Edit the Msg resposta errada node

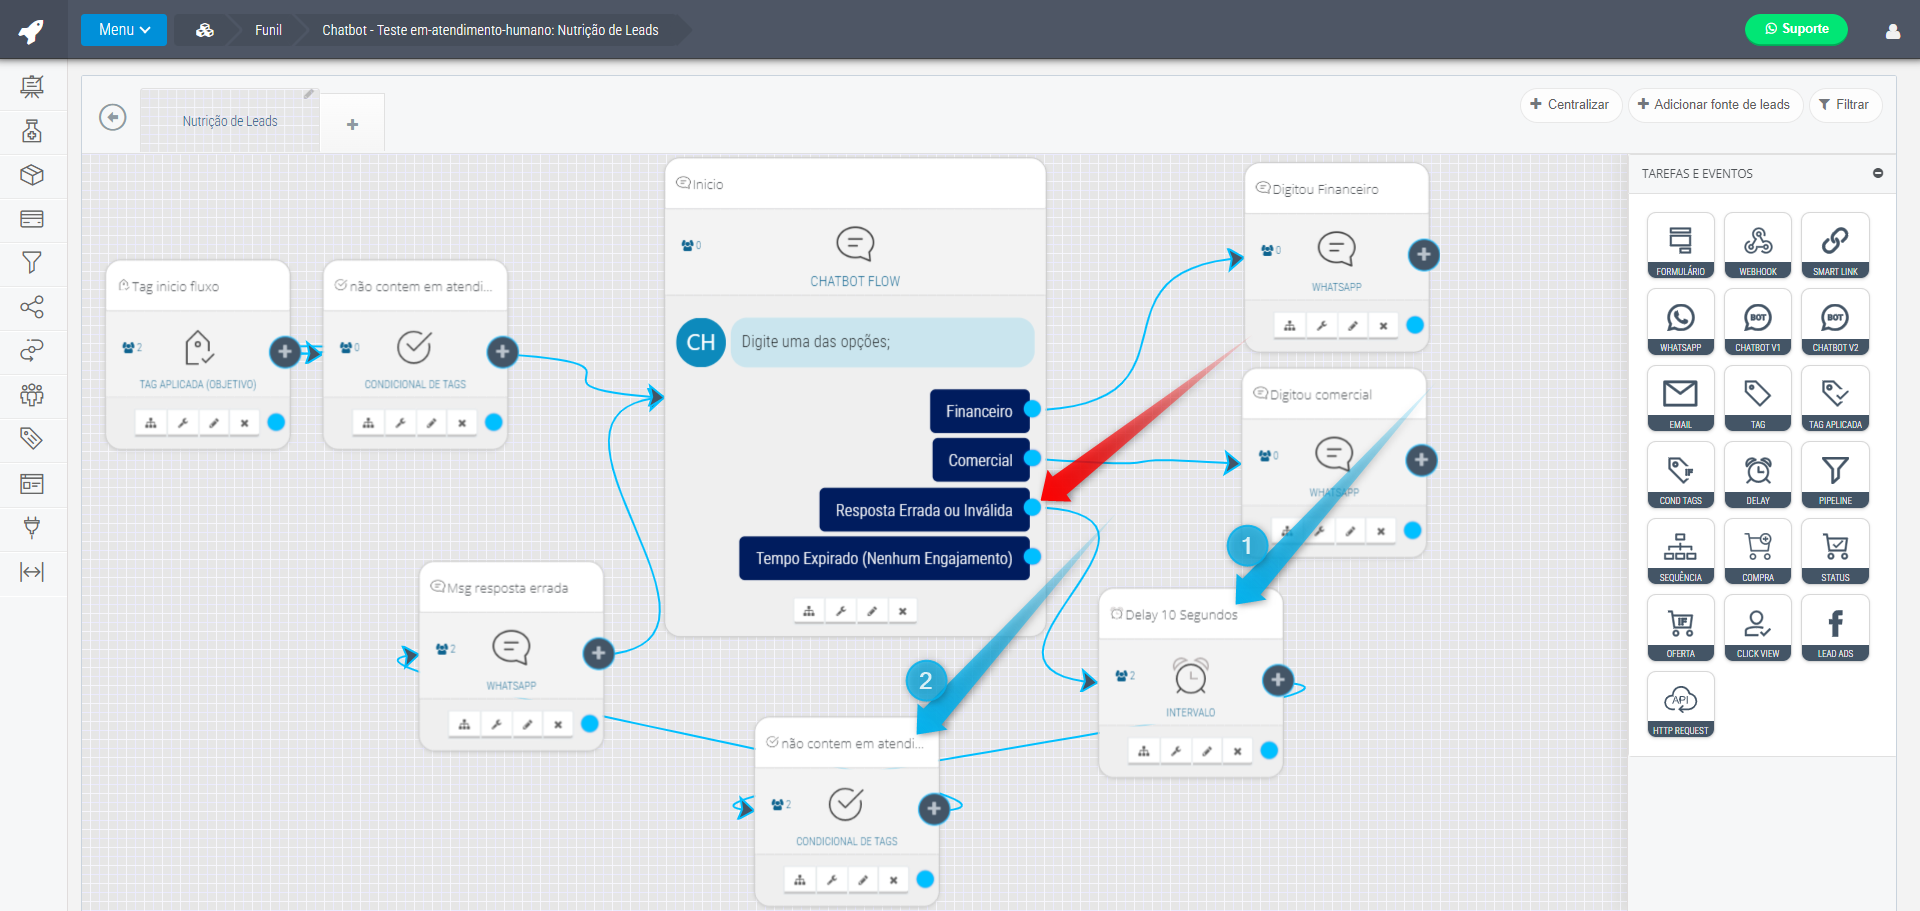[527, 724]
